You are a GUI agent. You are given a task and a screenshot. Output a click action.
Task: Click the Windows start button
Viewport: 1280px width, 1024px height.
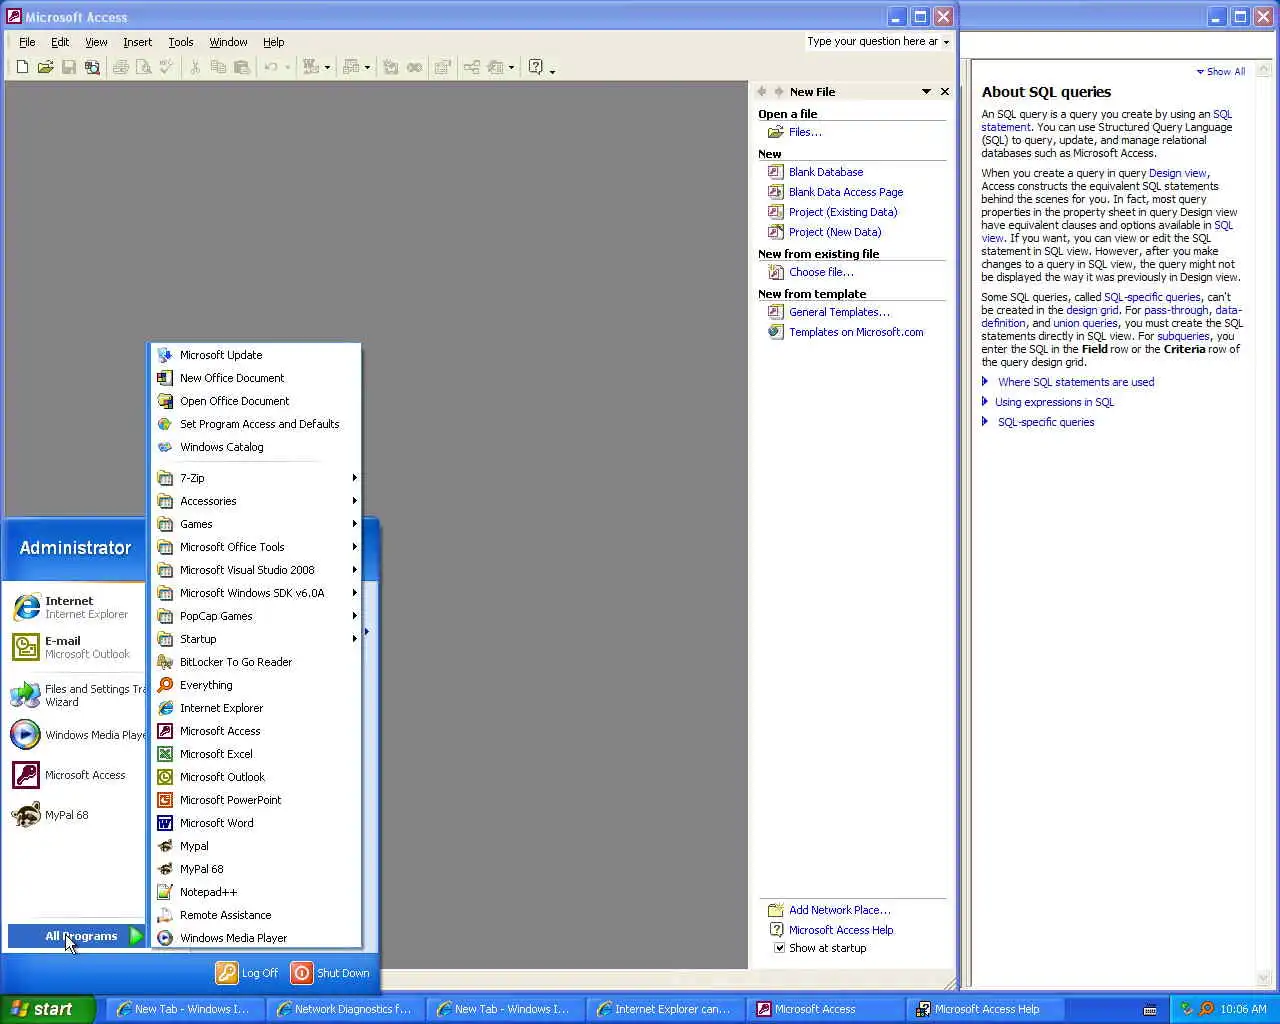(47, 1009)
